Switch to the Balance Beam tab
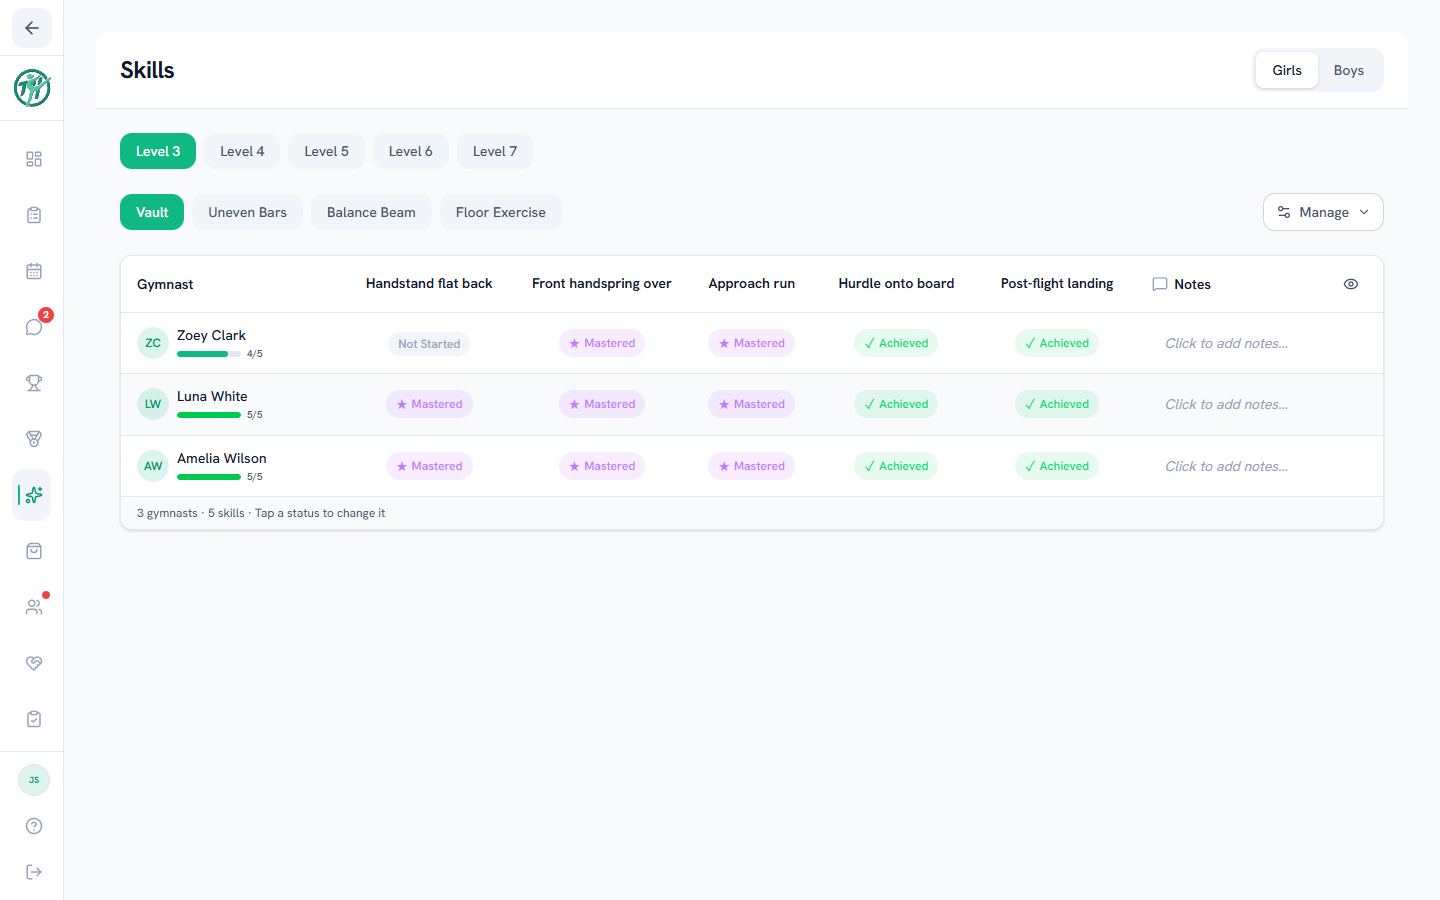The image size is (1440, 900). [371, 212]
